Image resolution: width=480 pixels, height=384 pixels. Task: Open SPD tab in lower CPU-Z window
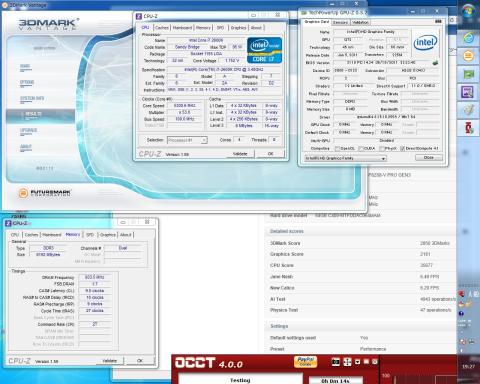pos(90,235)
